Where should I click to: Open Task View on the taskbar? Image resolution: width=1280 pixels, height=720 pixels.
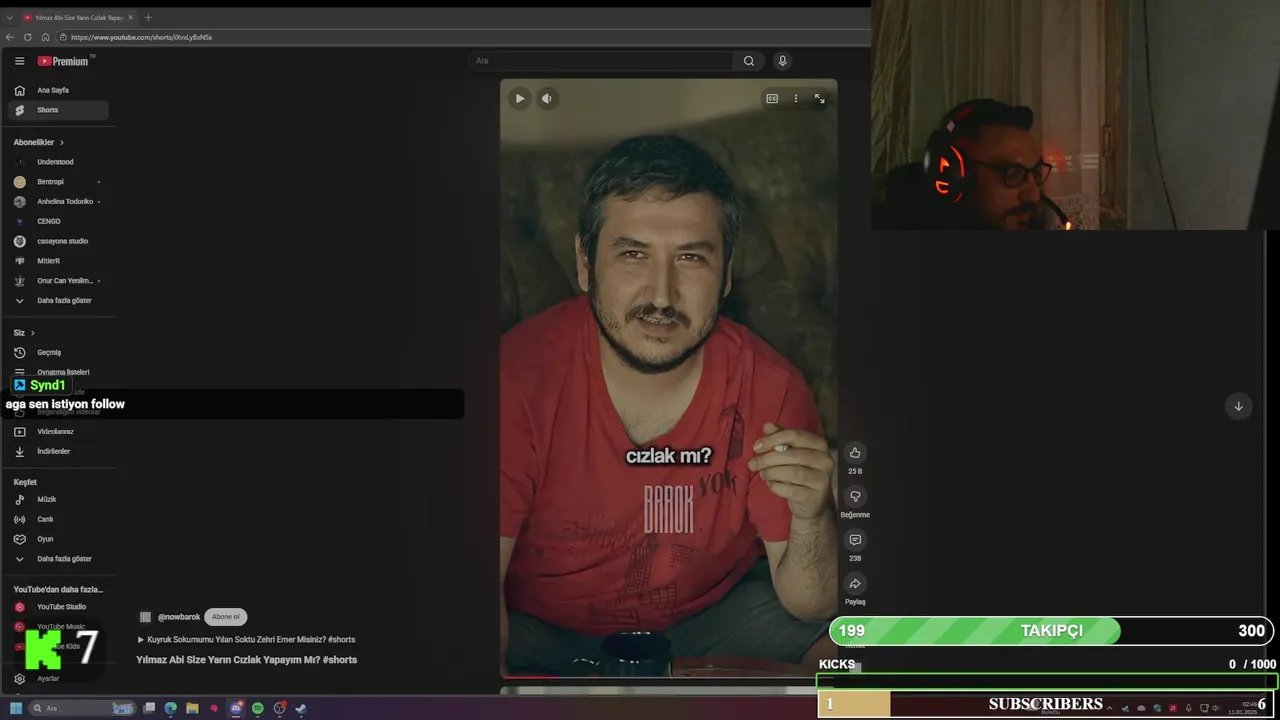pyautogui.click(x=149, y=708)
